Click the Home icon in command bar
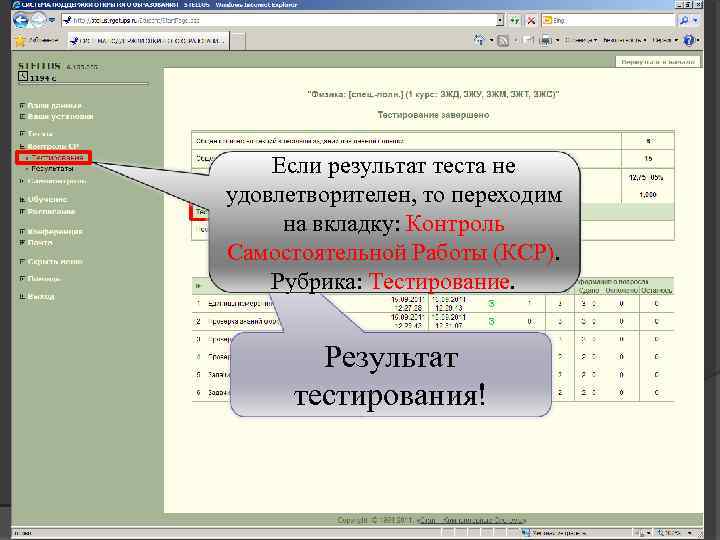 pos(479,40)
